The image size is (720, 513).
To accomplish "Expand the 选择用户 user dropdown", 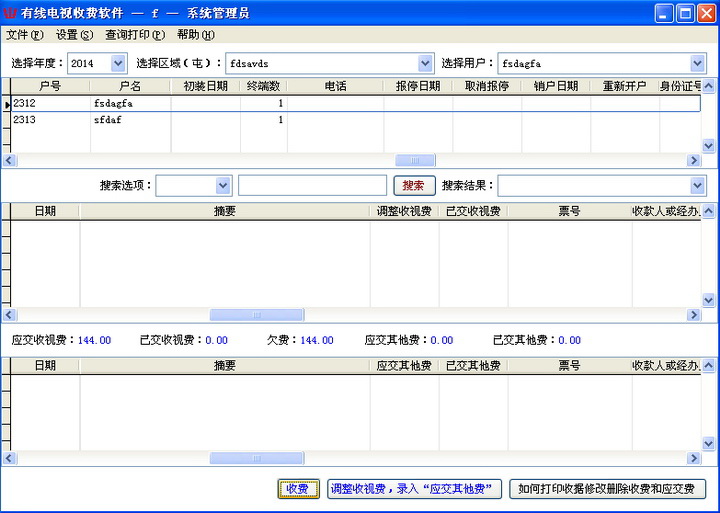I will [x=697, y=63].
